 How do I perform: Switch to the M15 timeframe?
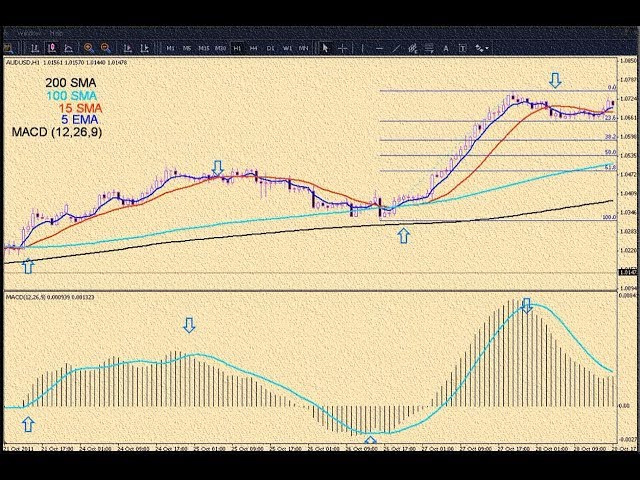click(x=203, y=47)
